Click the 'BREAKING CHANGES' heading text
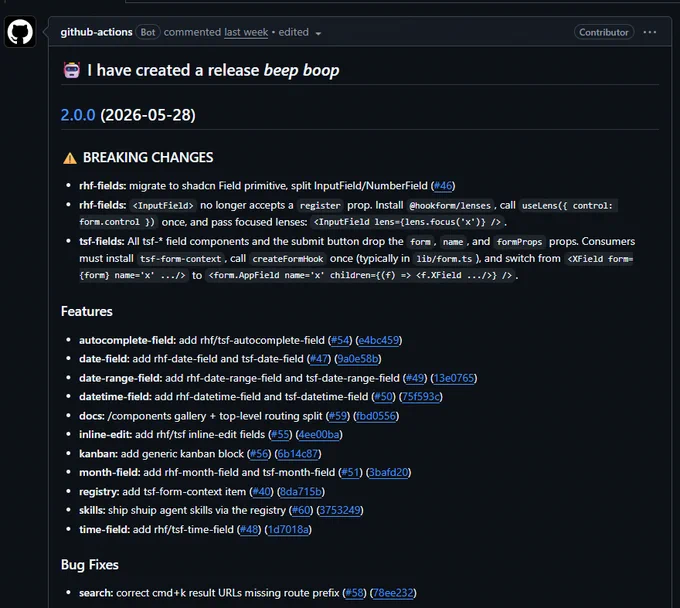 [x=148, y=157]
